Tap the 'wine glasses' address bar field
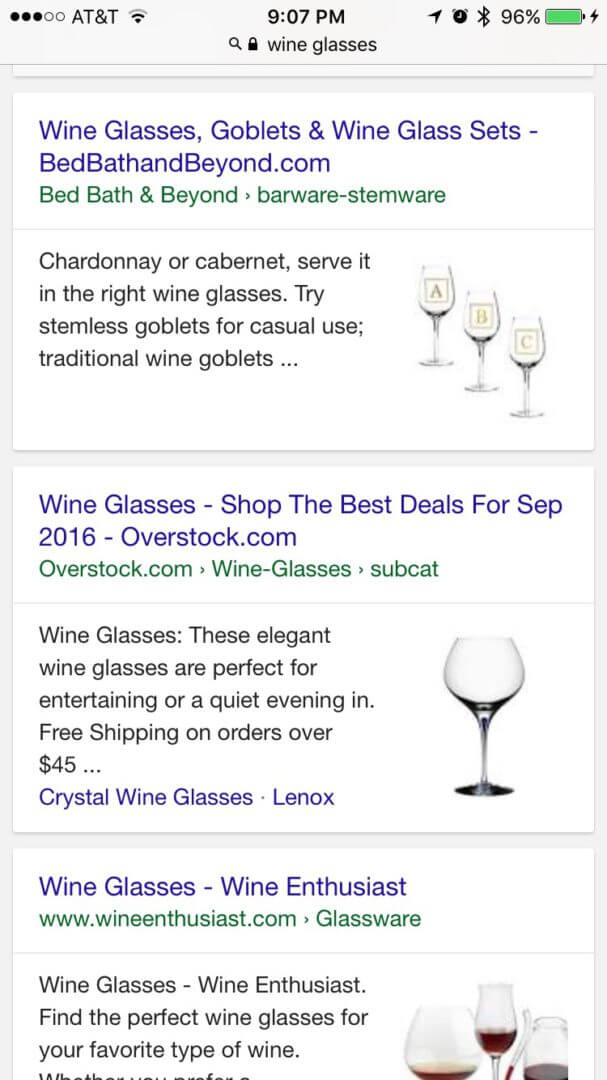Image resolution: width=607 pixels, height=1080 pixels. [320, 44]
